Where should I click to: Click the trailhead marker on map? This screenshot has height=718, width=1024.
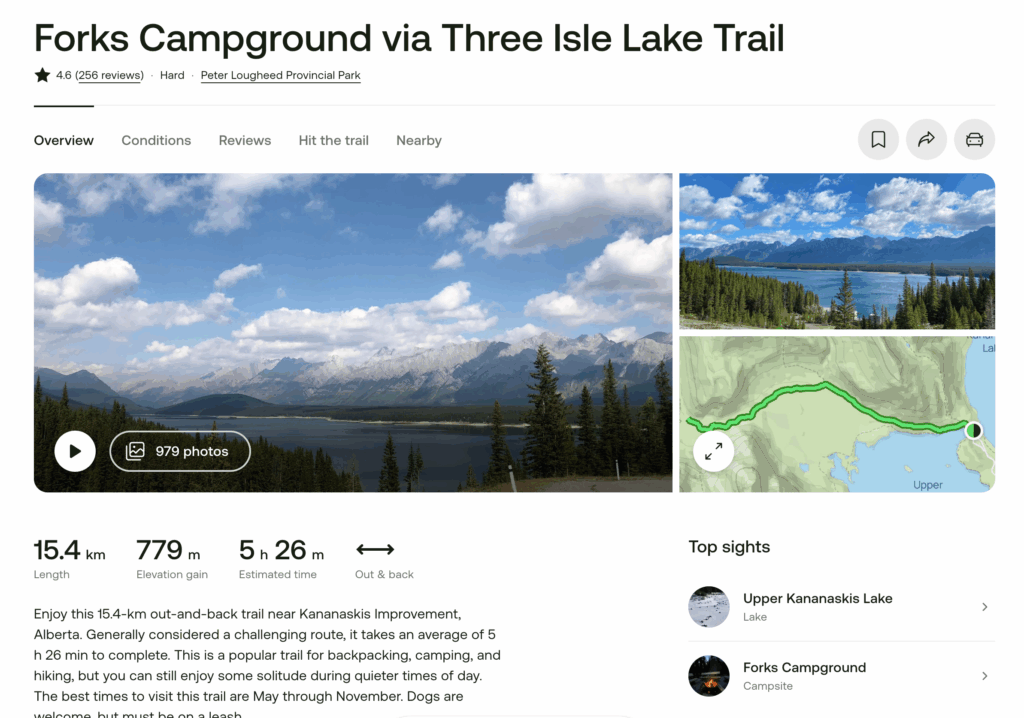[974, 431]
